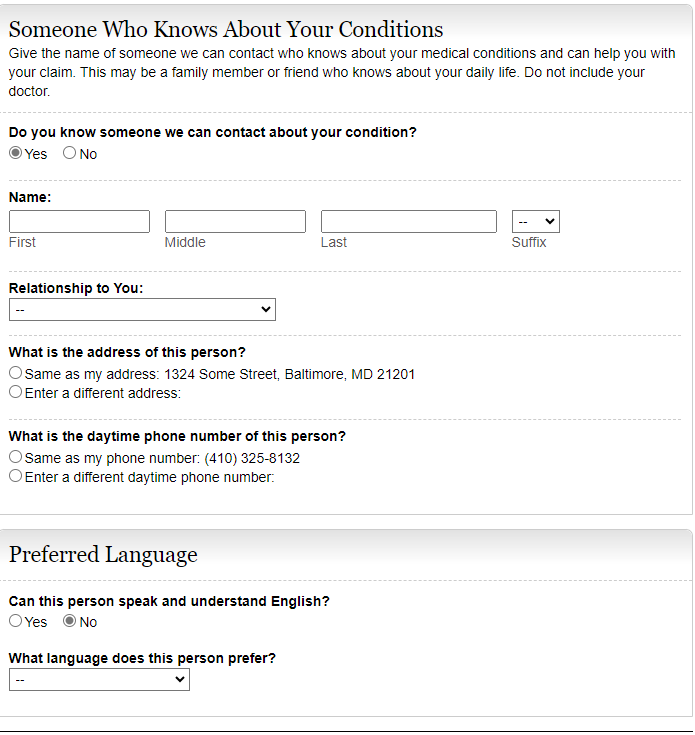695x735 pixels.
Task: Click the 'Someone Who Knows About Your Conditions' heading
Action: click(x=226, y=29)
